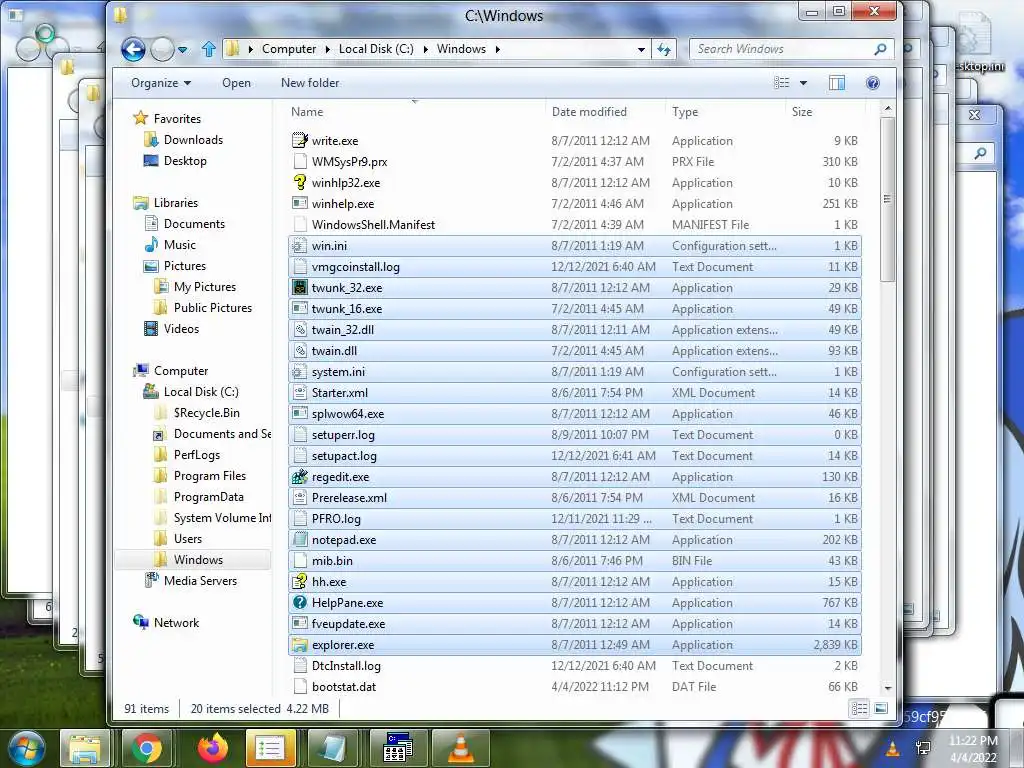Expand arrow after Computer breadcrumb
The height and width of the screenshot is (768, 1024).
click(328, 49)
